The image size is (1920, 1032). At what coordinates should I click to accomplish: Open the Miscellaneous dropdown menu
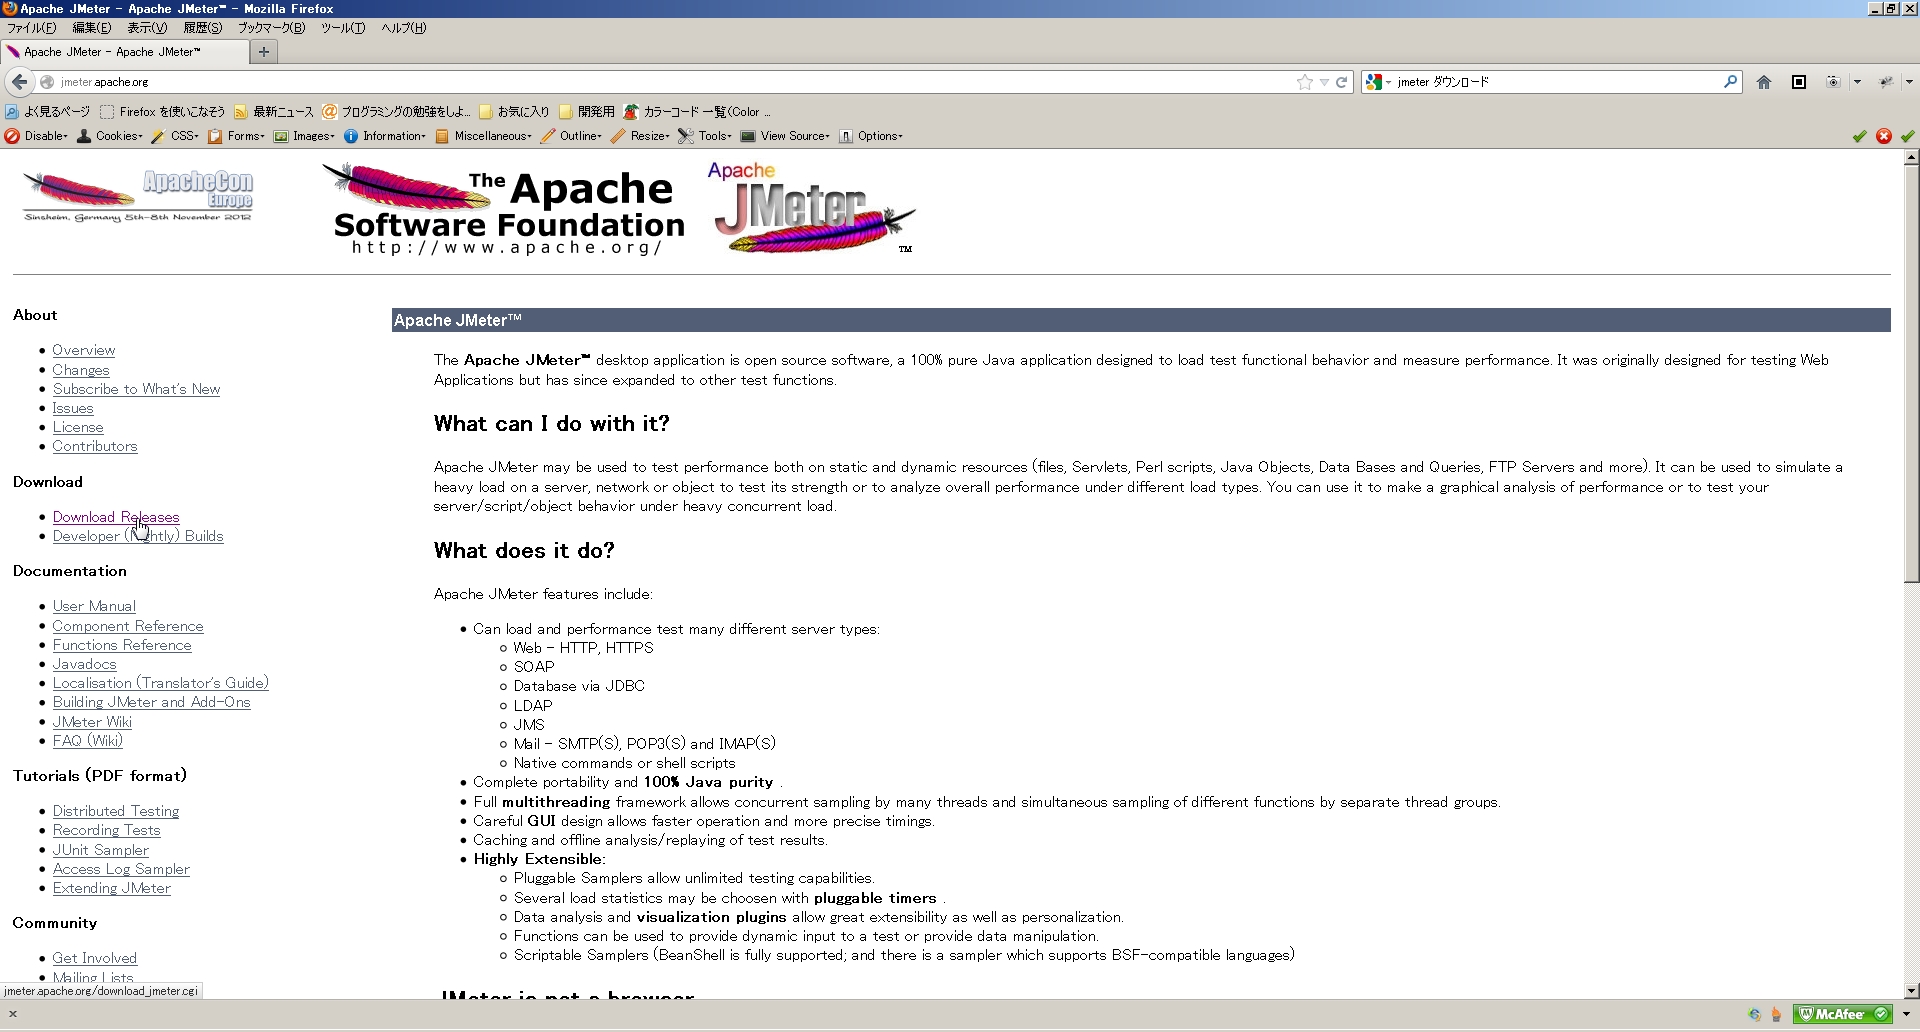click(x=484, y=136)
